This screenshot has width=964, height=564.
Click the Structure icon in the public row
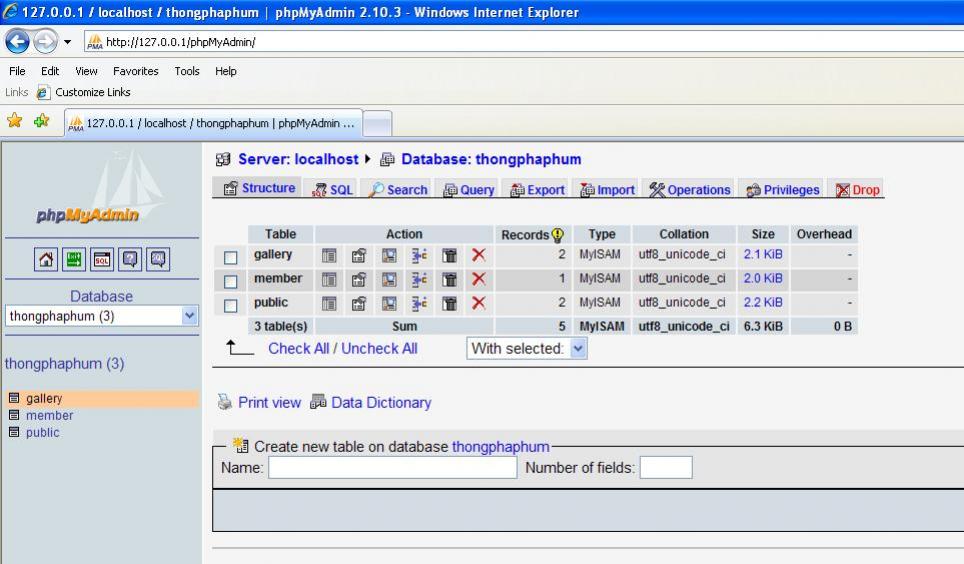point(358,303)
